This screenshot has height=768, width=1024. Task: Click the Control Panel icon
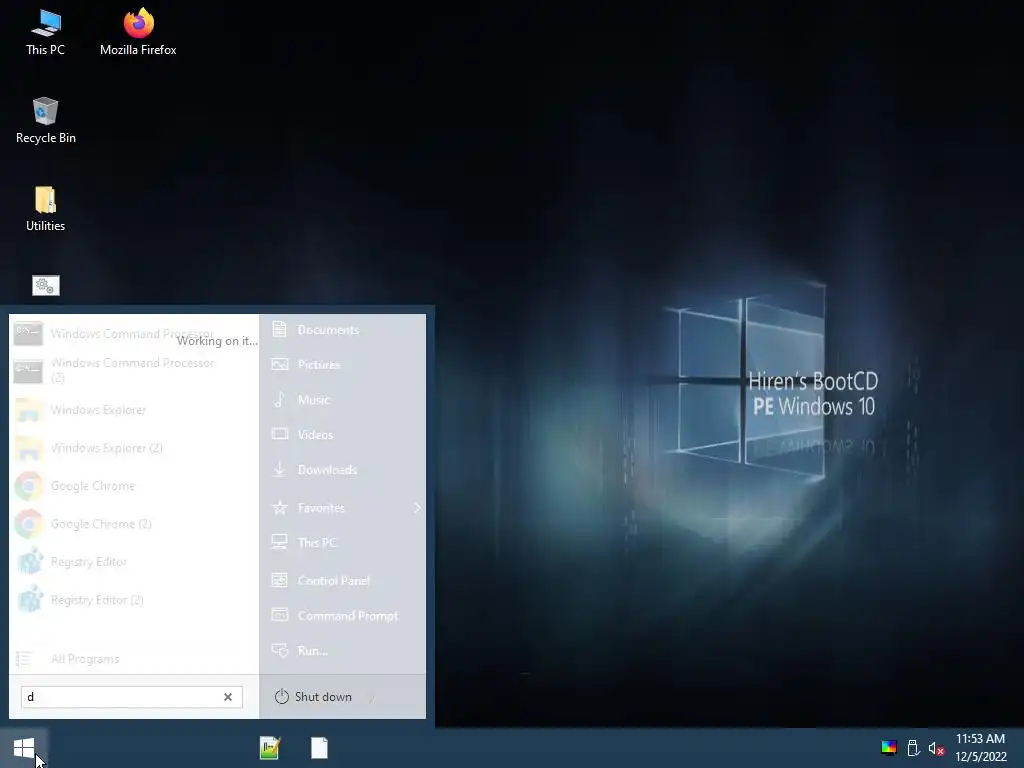tap(280, 580)
